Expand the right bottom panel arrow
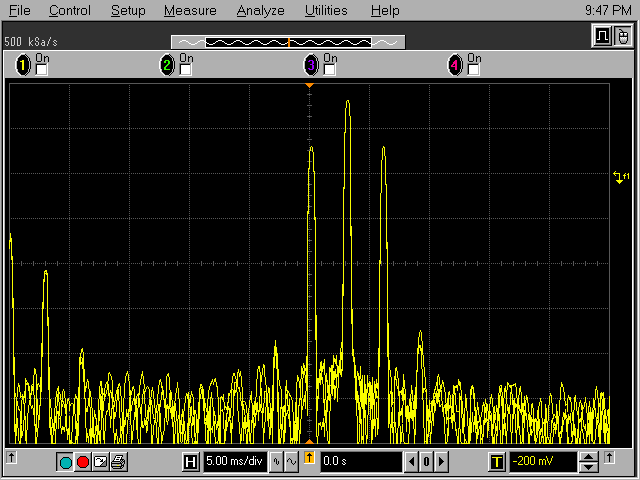The width and height of the screenshot is (640, 480). 609,457
